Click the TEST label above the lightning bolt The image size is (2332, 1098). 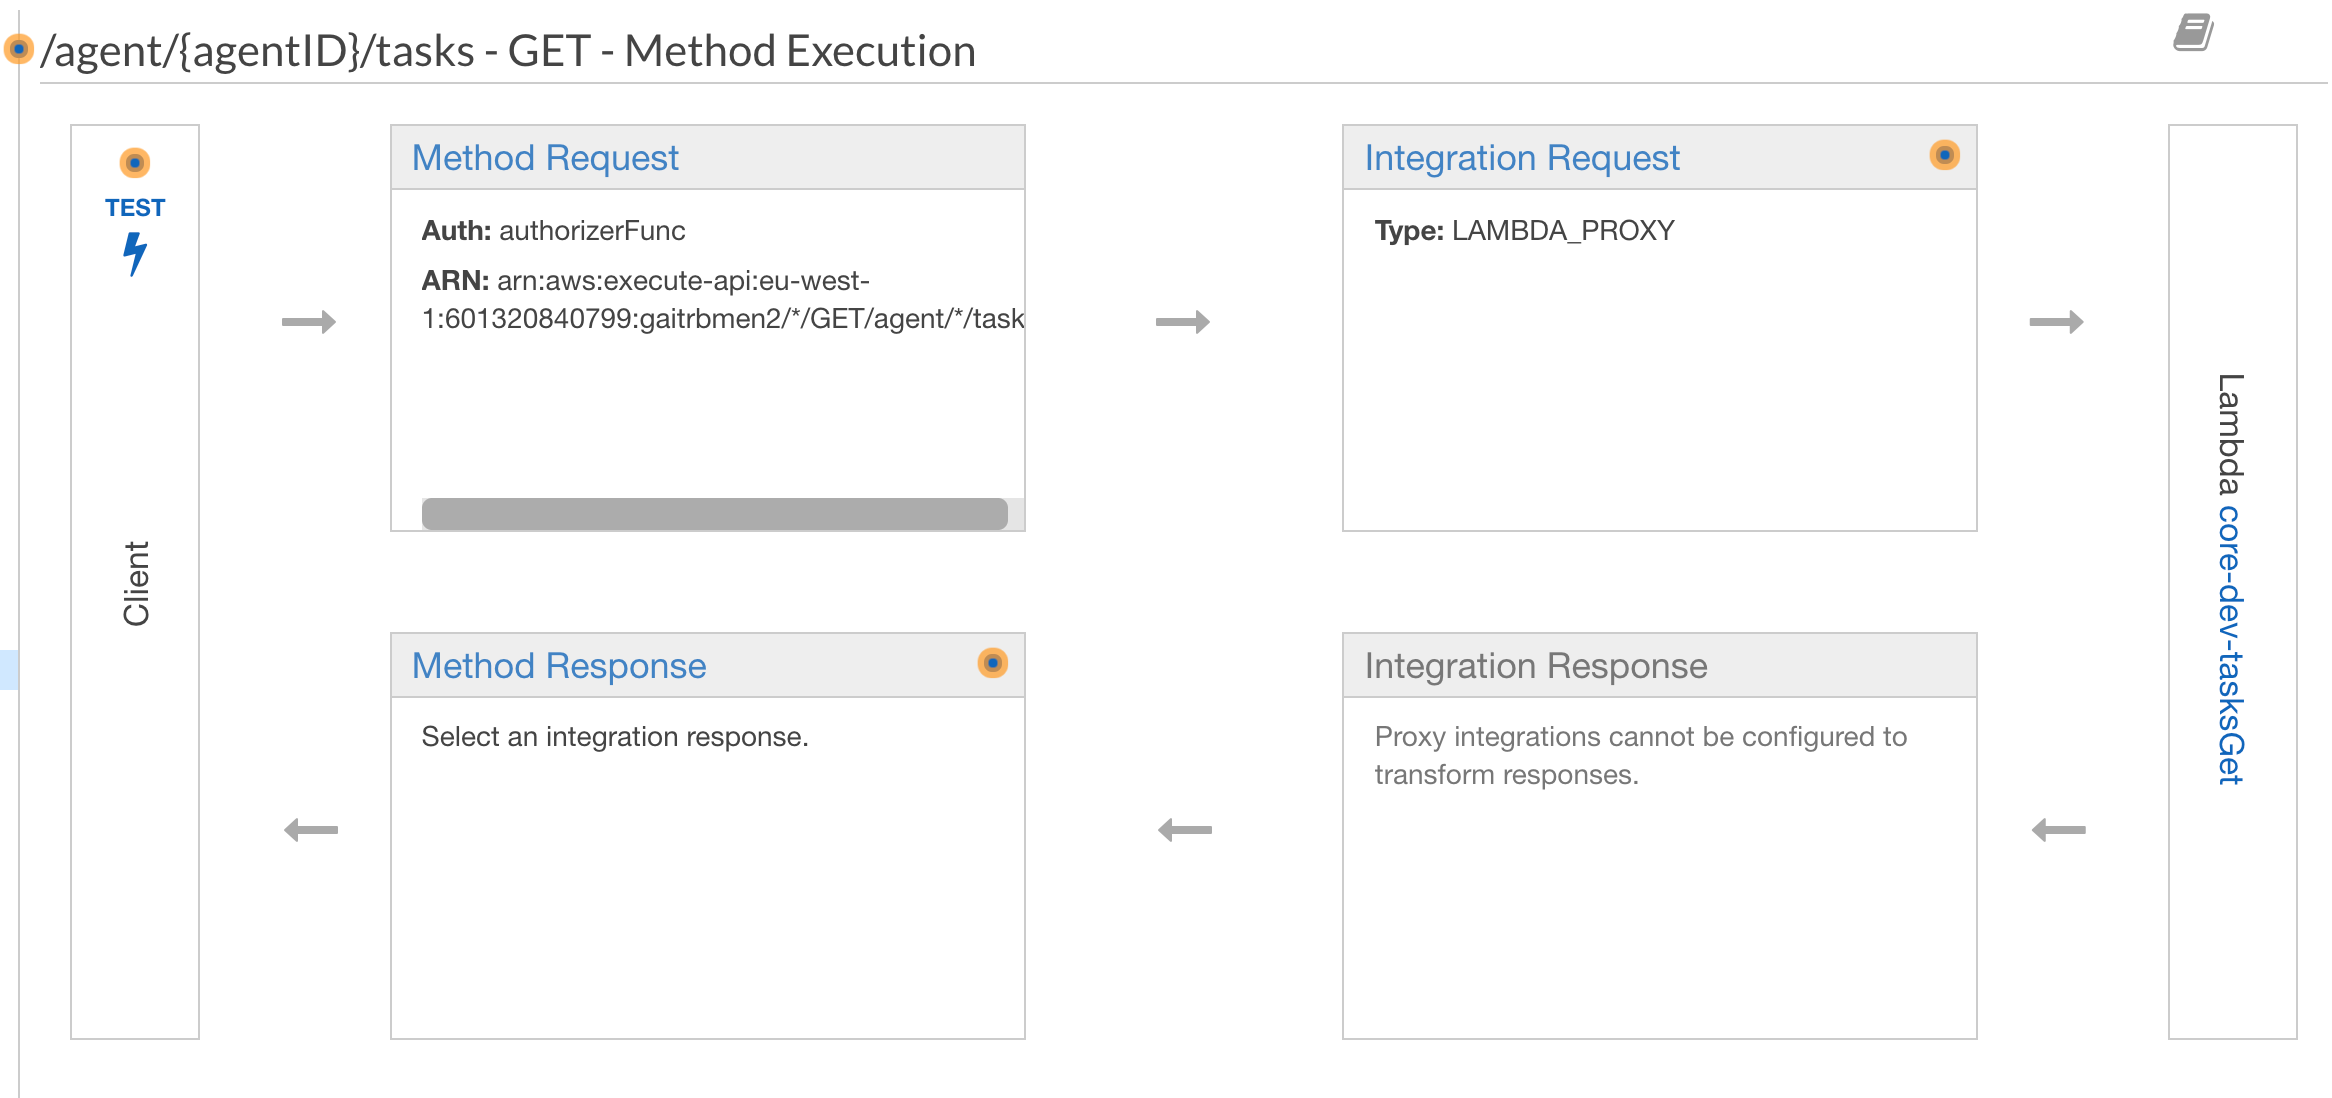135,207
